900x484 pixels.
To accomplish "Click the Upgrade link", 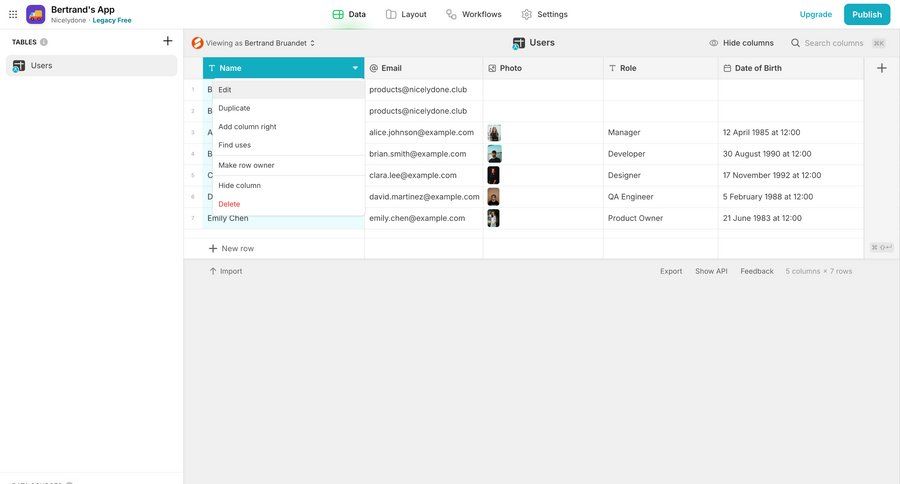I will [816, 14].
